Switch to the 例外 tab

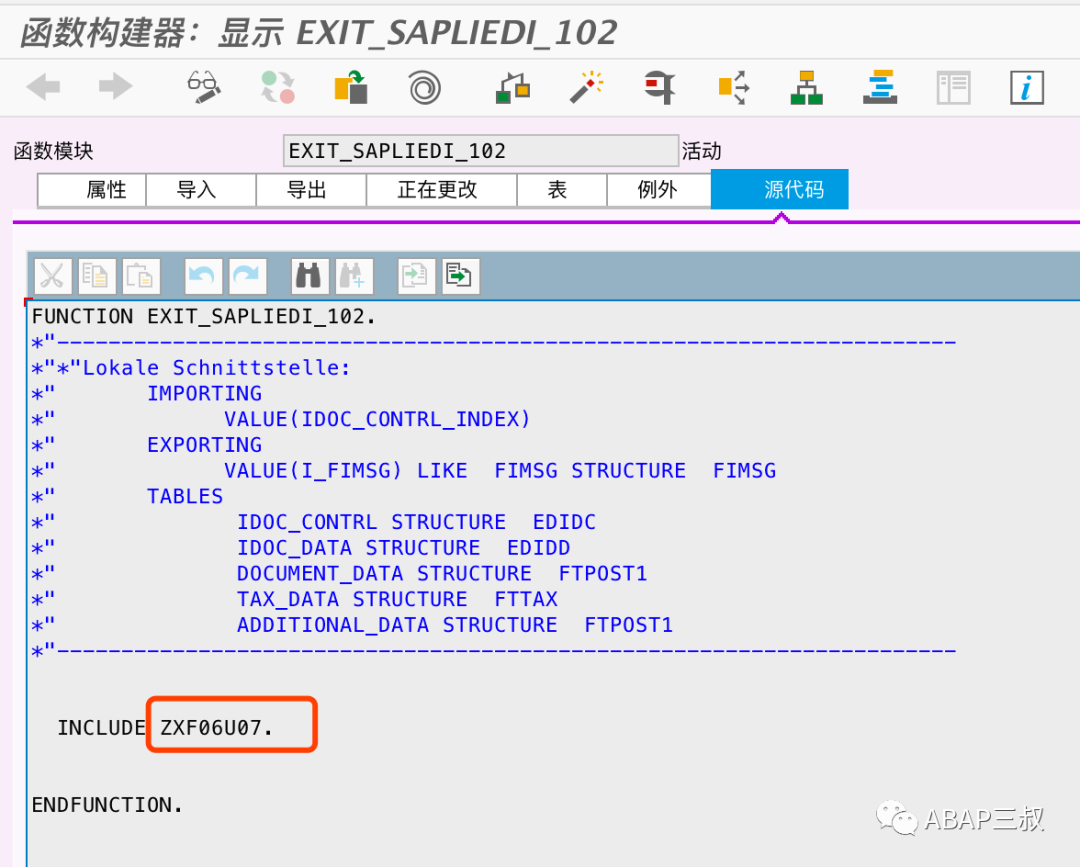[658, 190]
